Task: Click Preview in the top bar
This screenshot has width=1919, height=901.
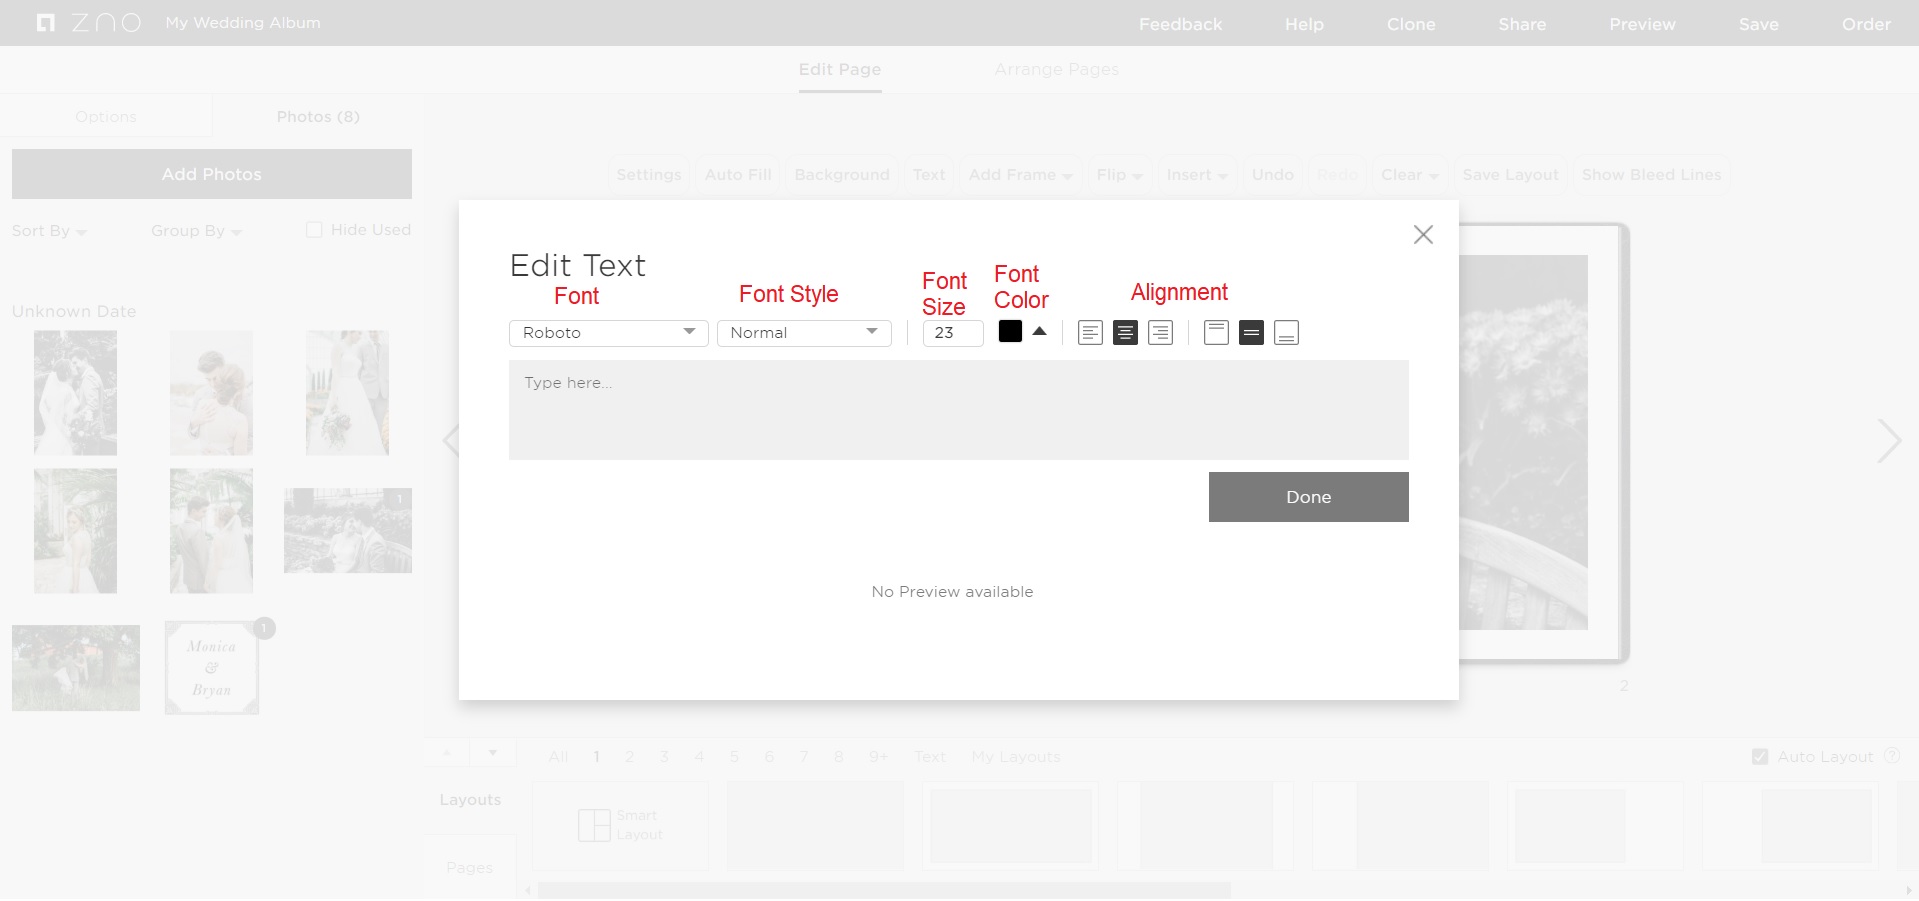Action: click(x=1642, y=24)
